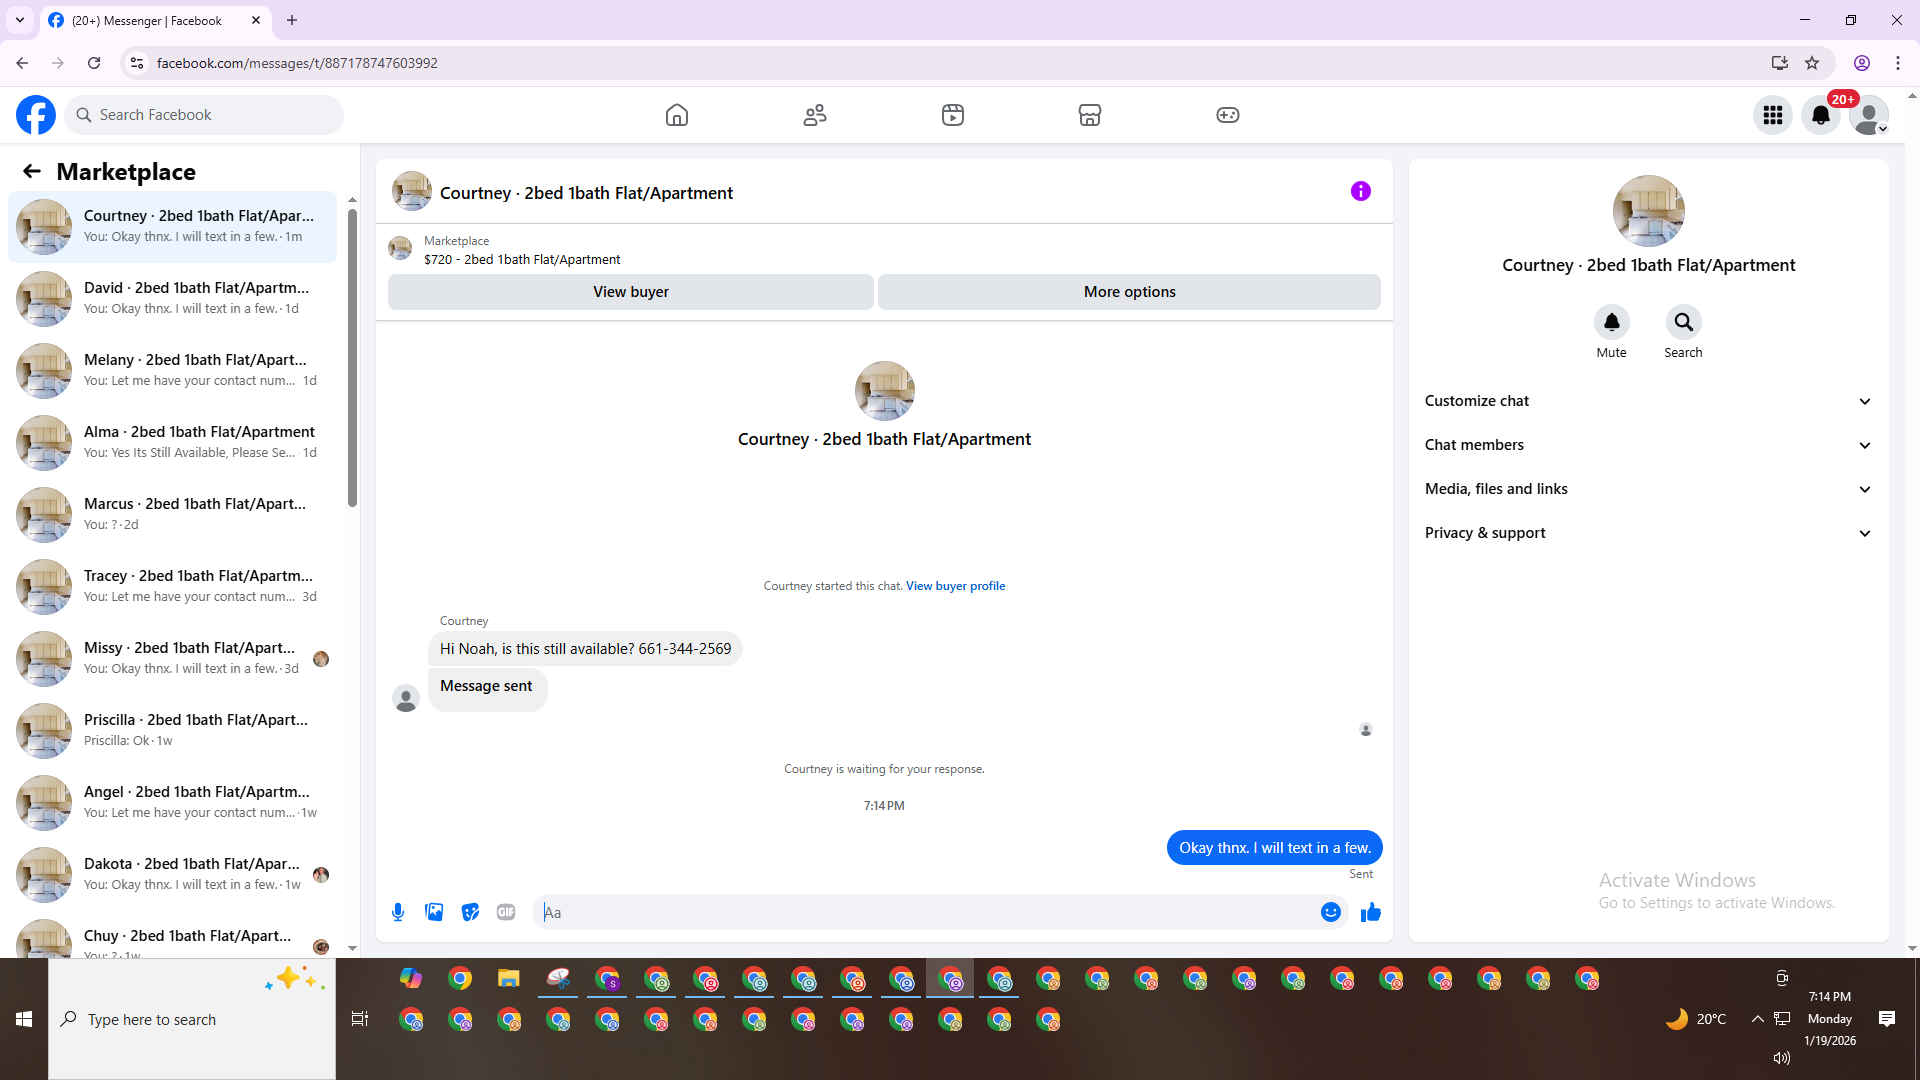Viewport: 1920px width, 1080px height.
Task: Click the message text input field
Action: tap(930, 912)
